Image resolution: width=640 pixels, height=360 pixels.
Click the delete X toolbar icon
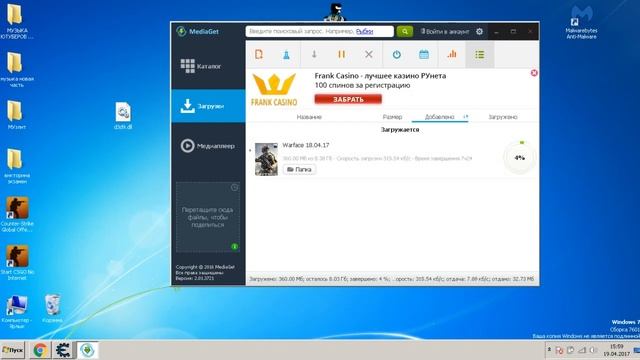[x=369, y=54]
